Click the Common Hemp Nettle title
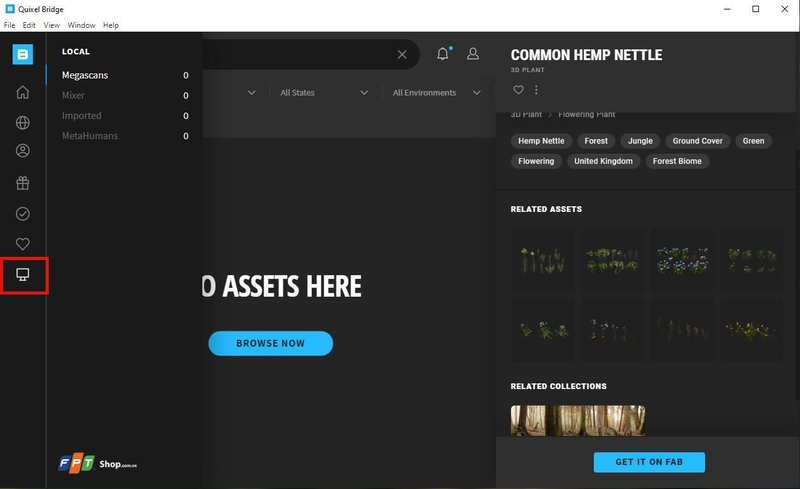Viewport: 800px width, 489px height. tap(586, 55)
